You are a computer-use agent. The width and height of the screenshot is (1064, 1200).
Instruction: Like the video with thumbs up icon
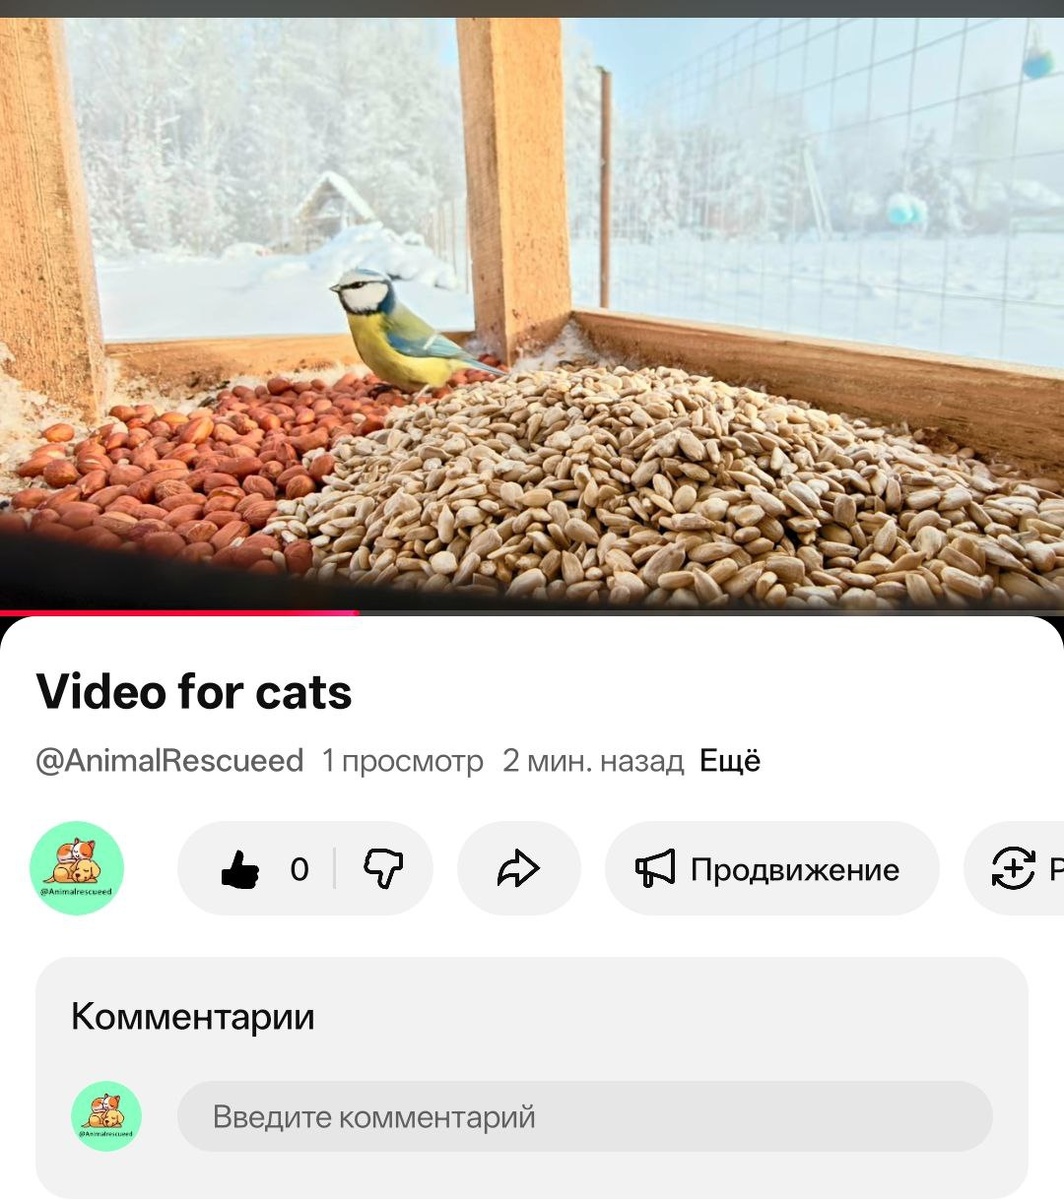240,869
